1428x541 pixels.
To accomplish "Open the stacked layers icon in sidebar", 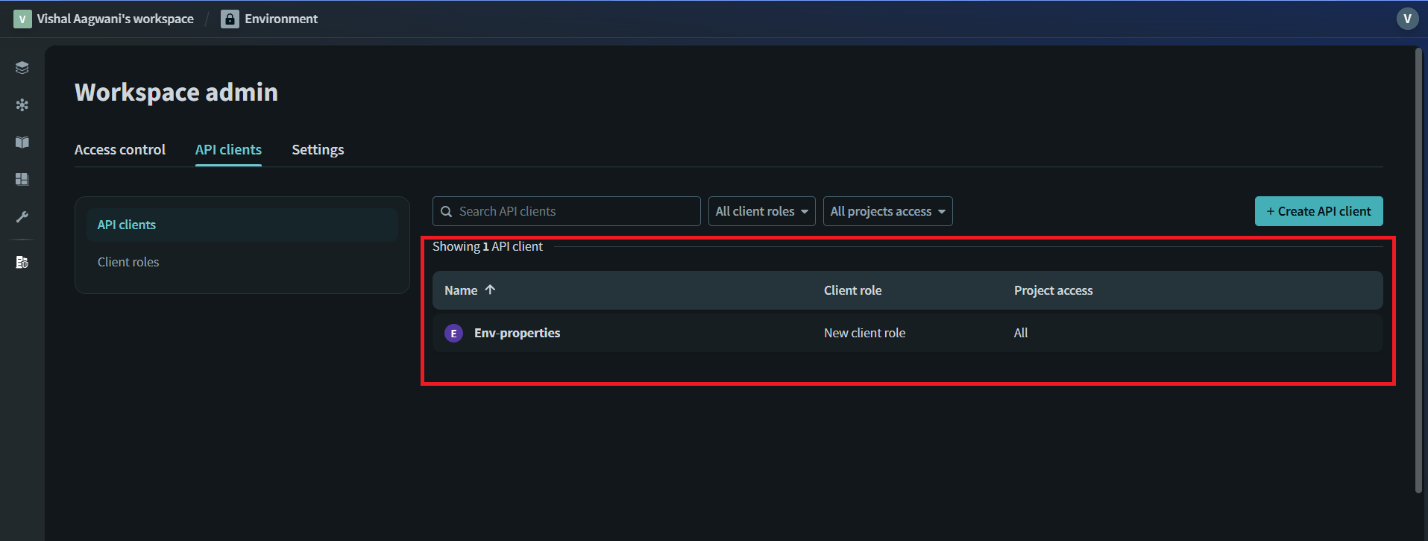I will (22, 68).
